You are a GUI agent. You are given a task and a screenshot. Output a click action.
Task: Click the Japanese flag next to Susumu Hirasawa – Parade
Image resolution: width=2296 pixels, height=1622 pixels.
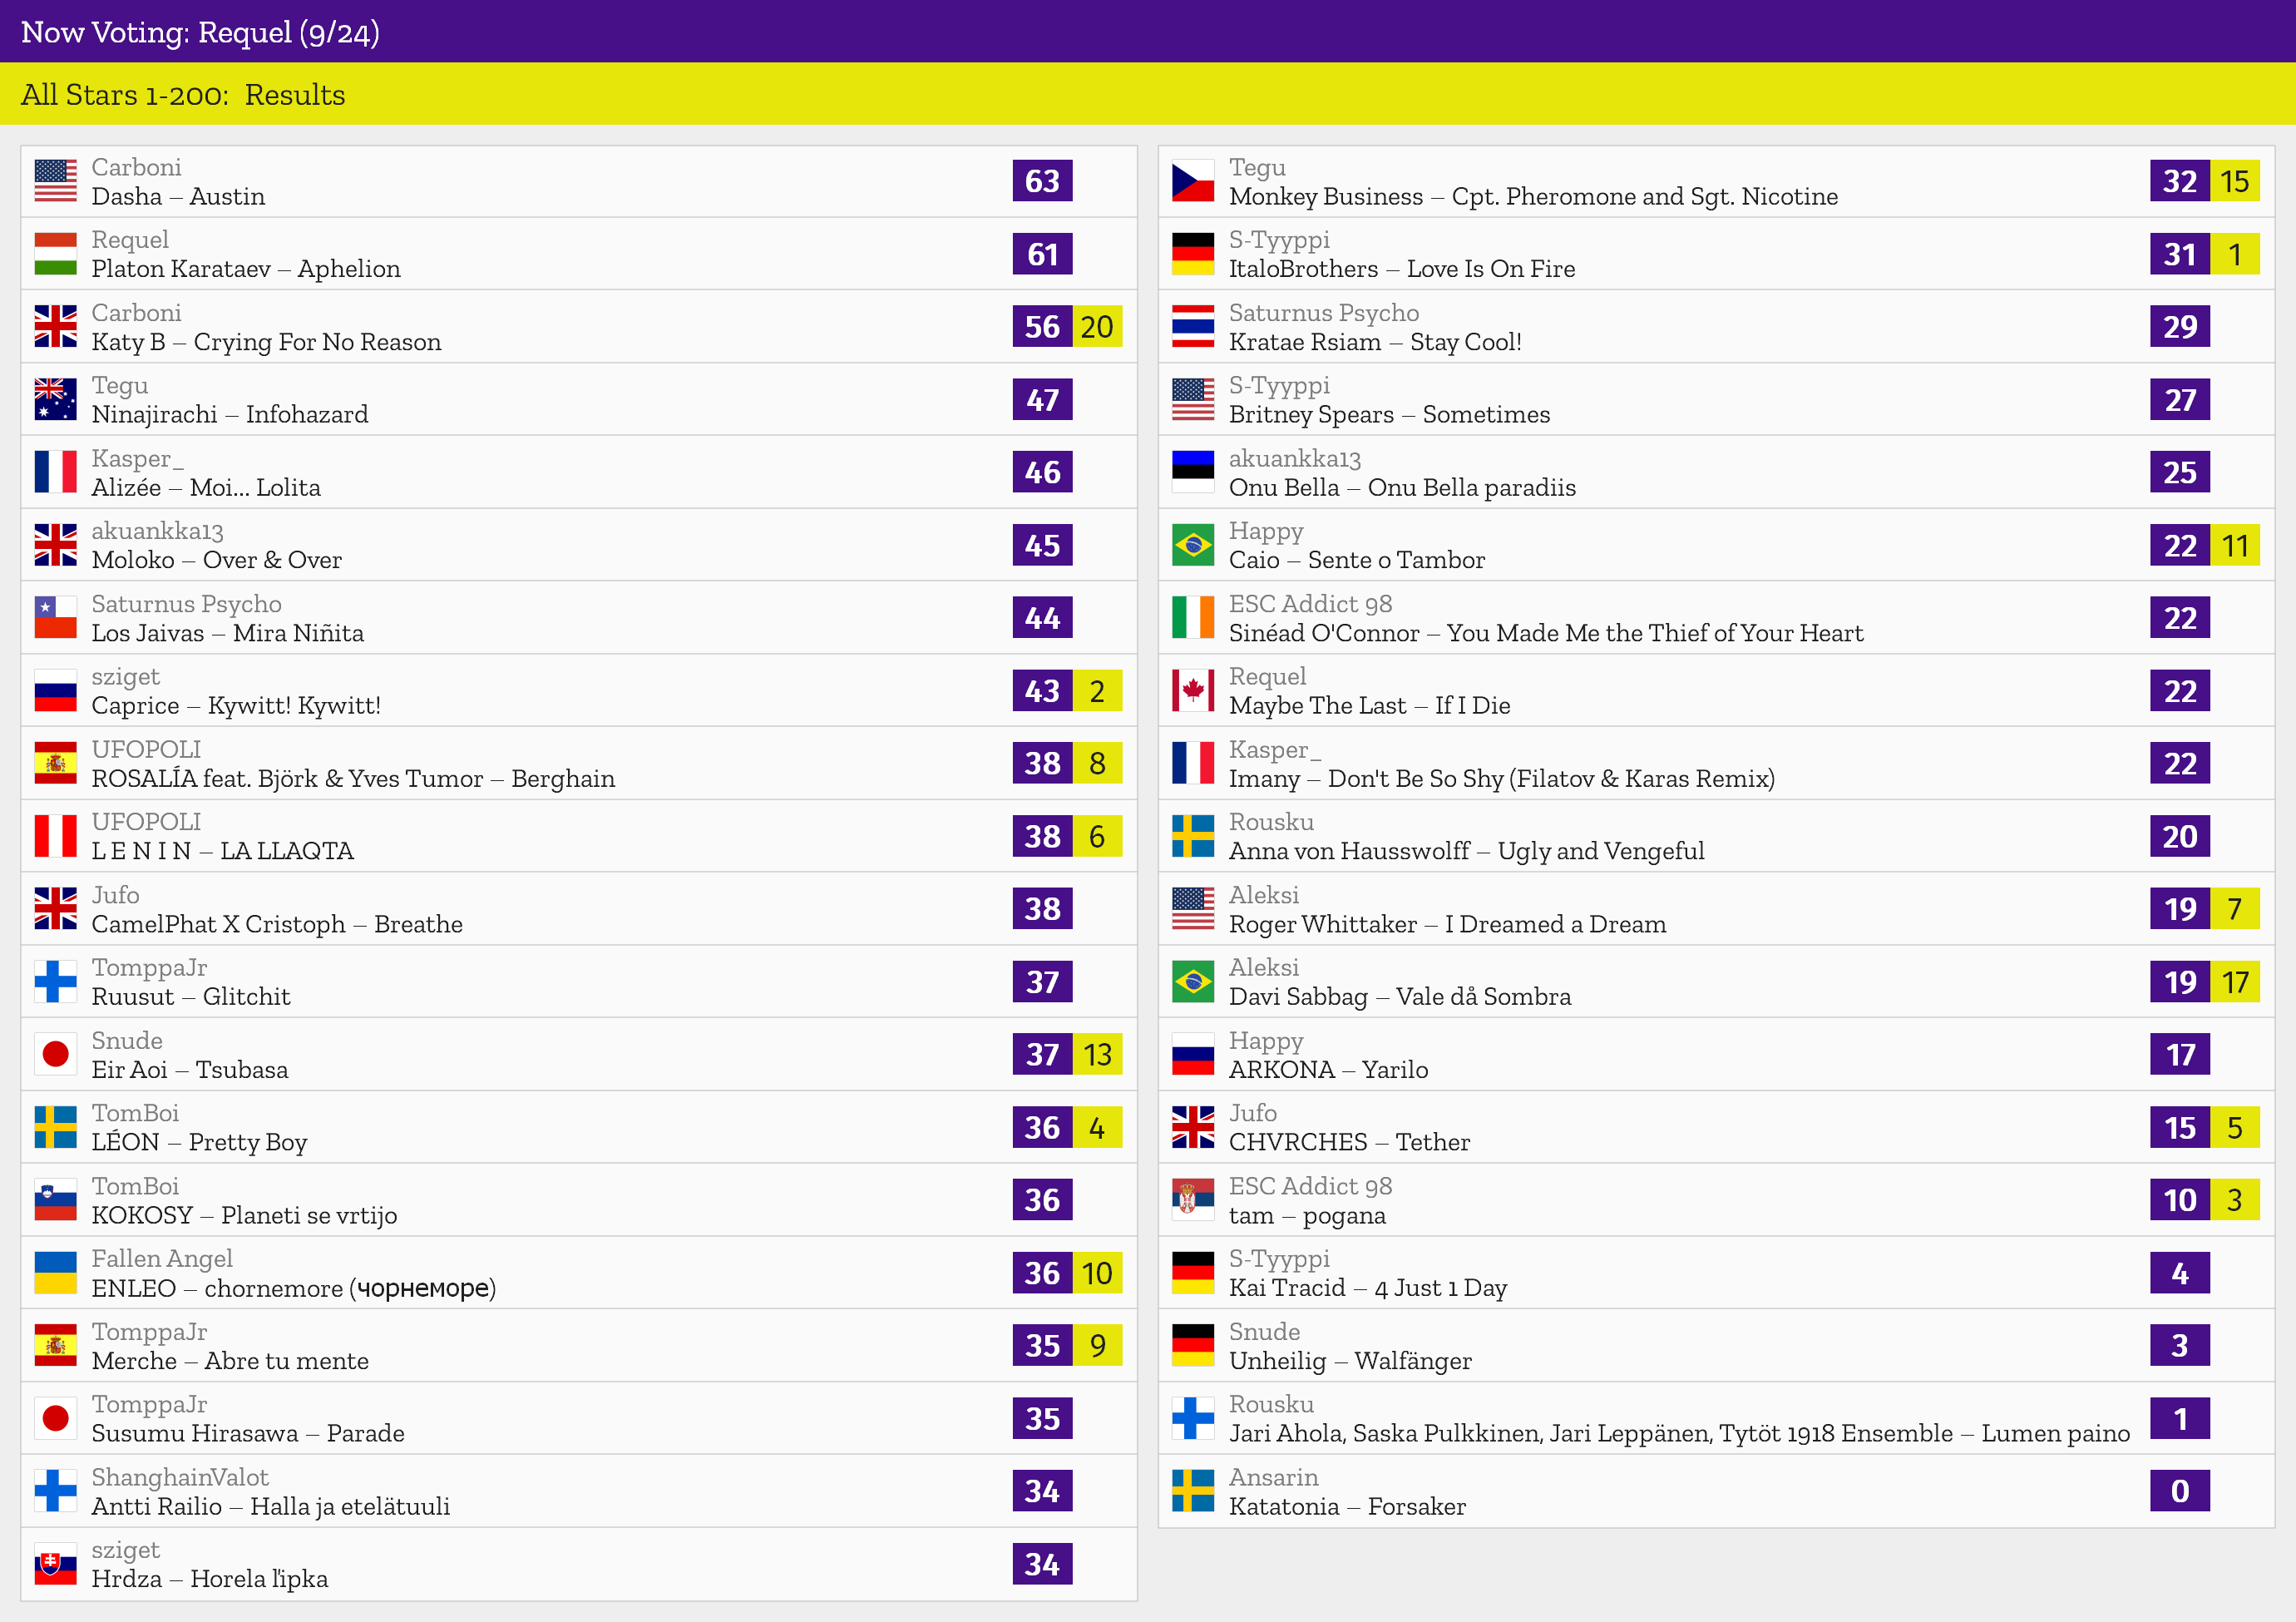pos(55,1418)
